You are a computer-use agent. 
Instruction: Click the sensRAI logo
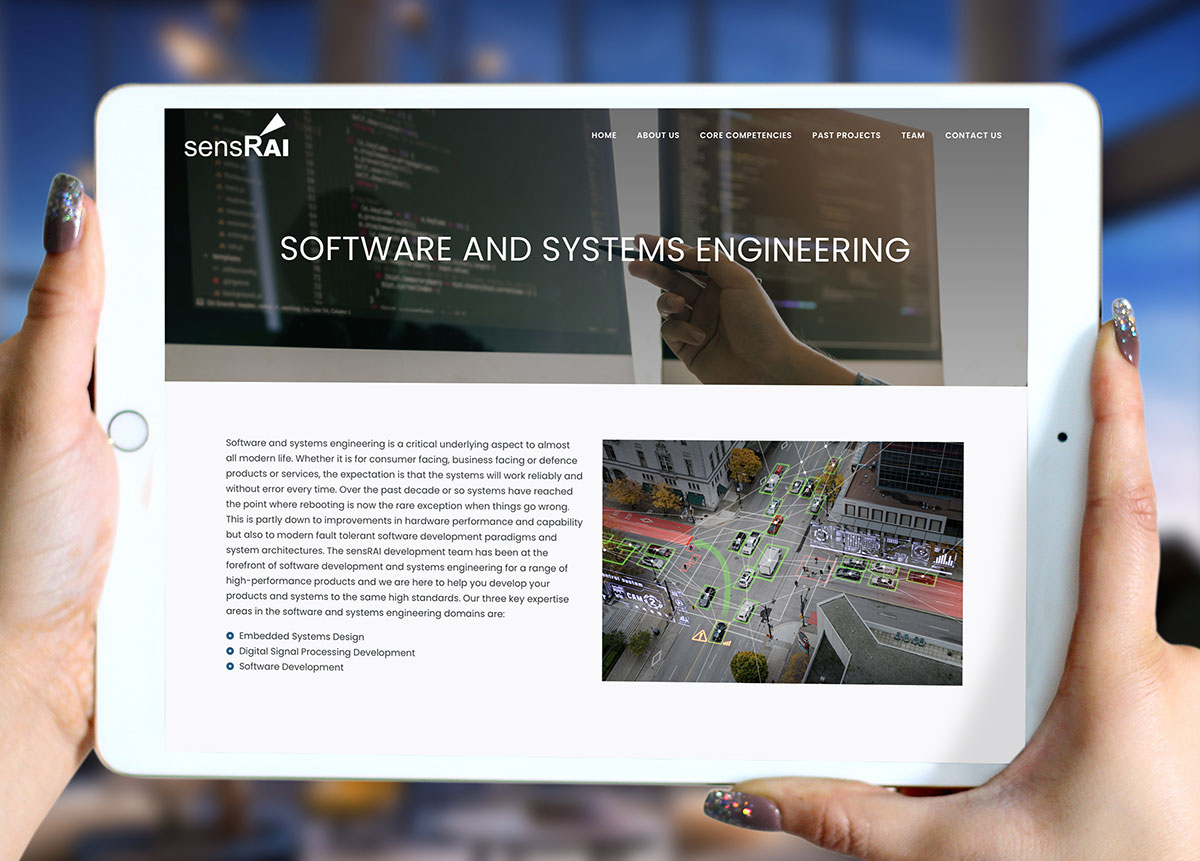(236, 138)
